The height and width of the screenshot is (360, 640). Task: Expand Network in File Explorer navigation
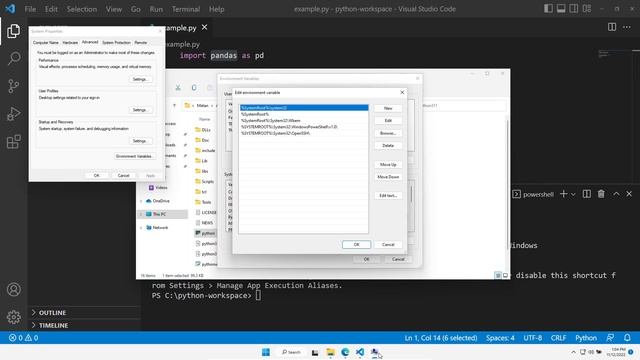(141, 227)
